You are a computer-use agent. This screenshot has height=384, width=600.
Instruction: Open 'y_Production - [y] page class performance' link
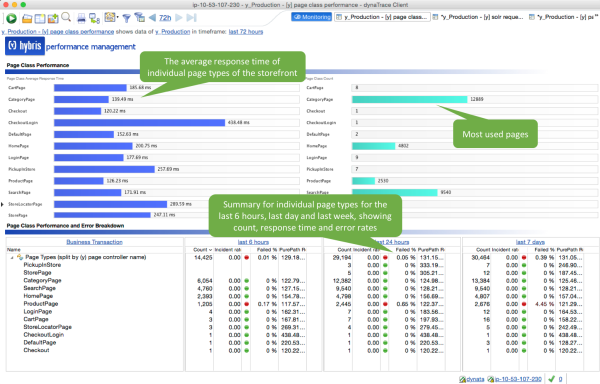58,32
